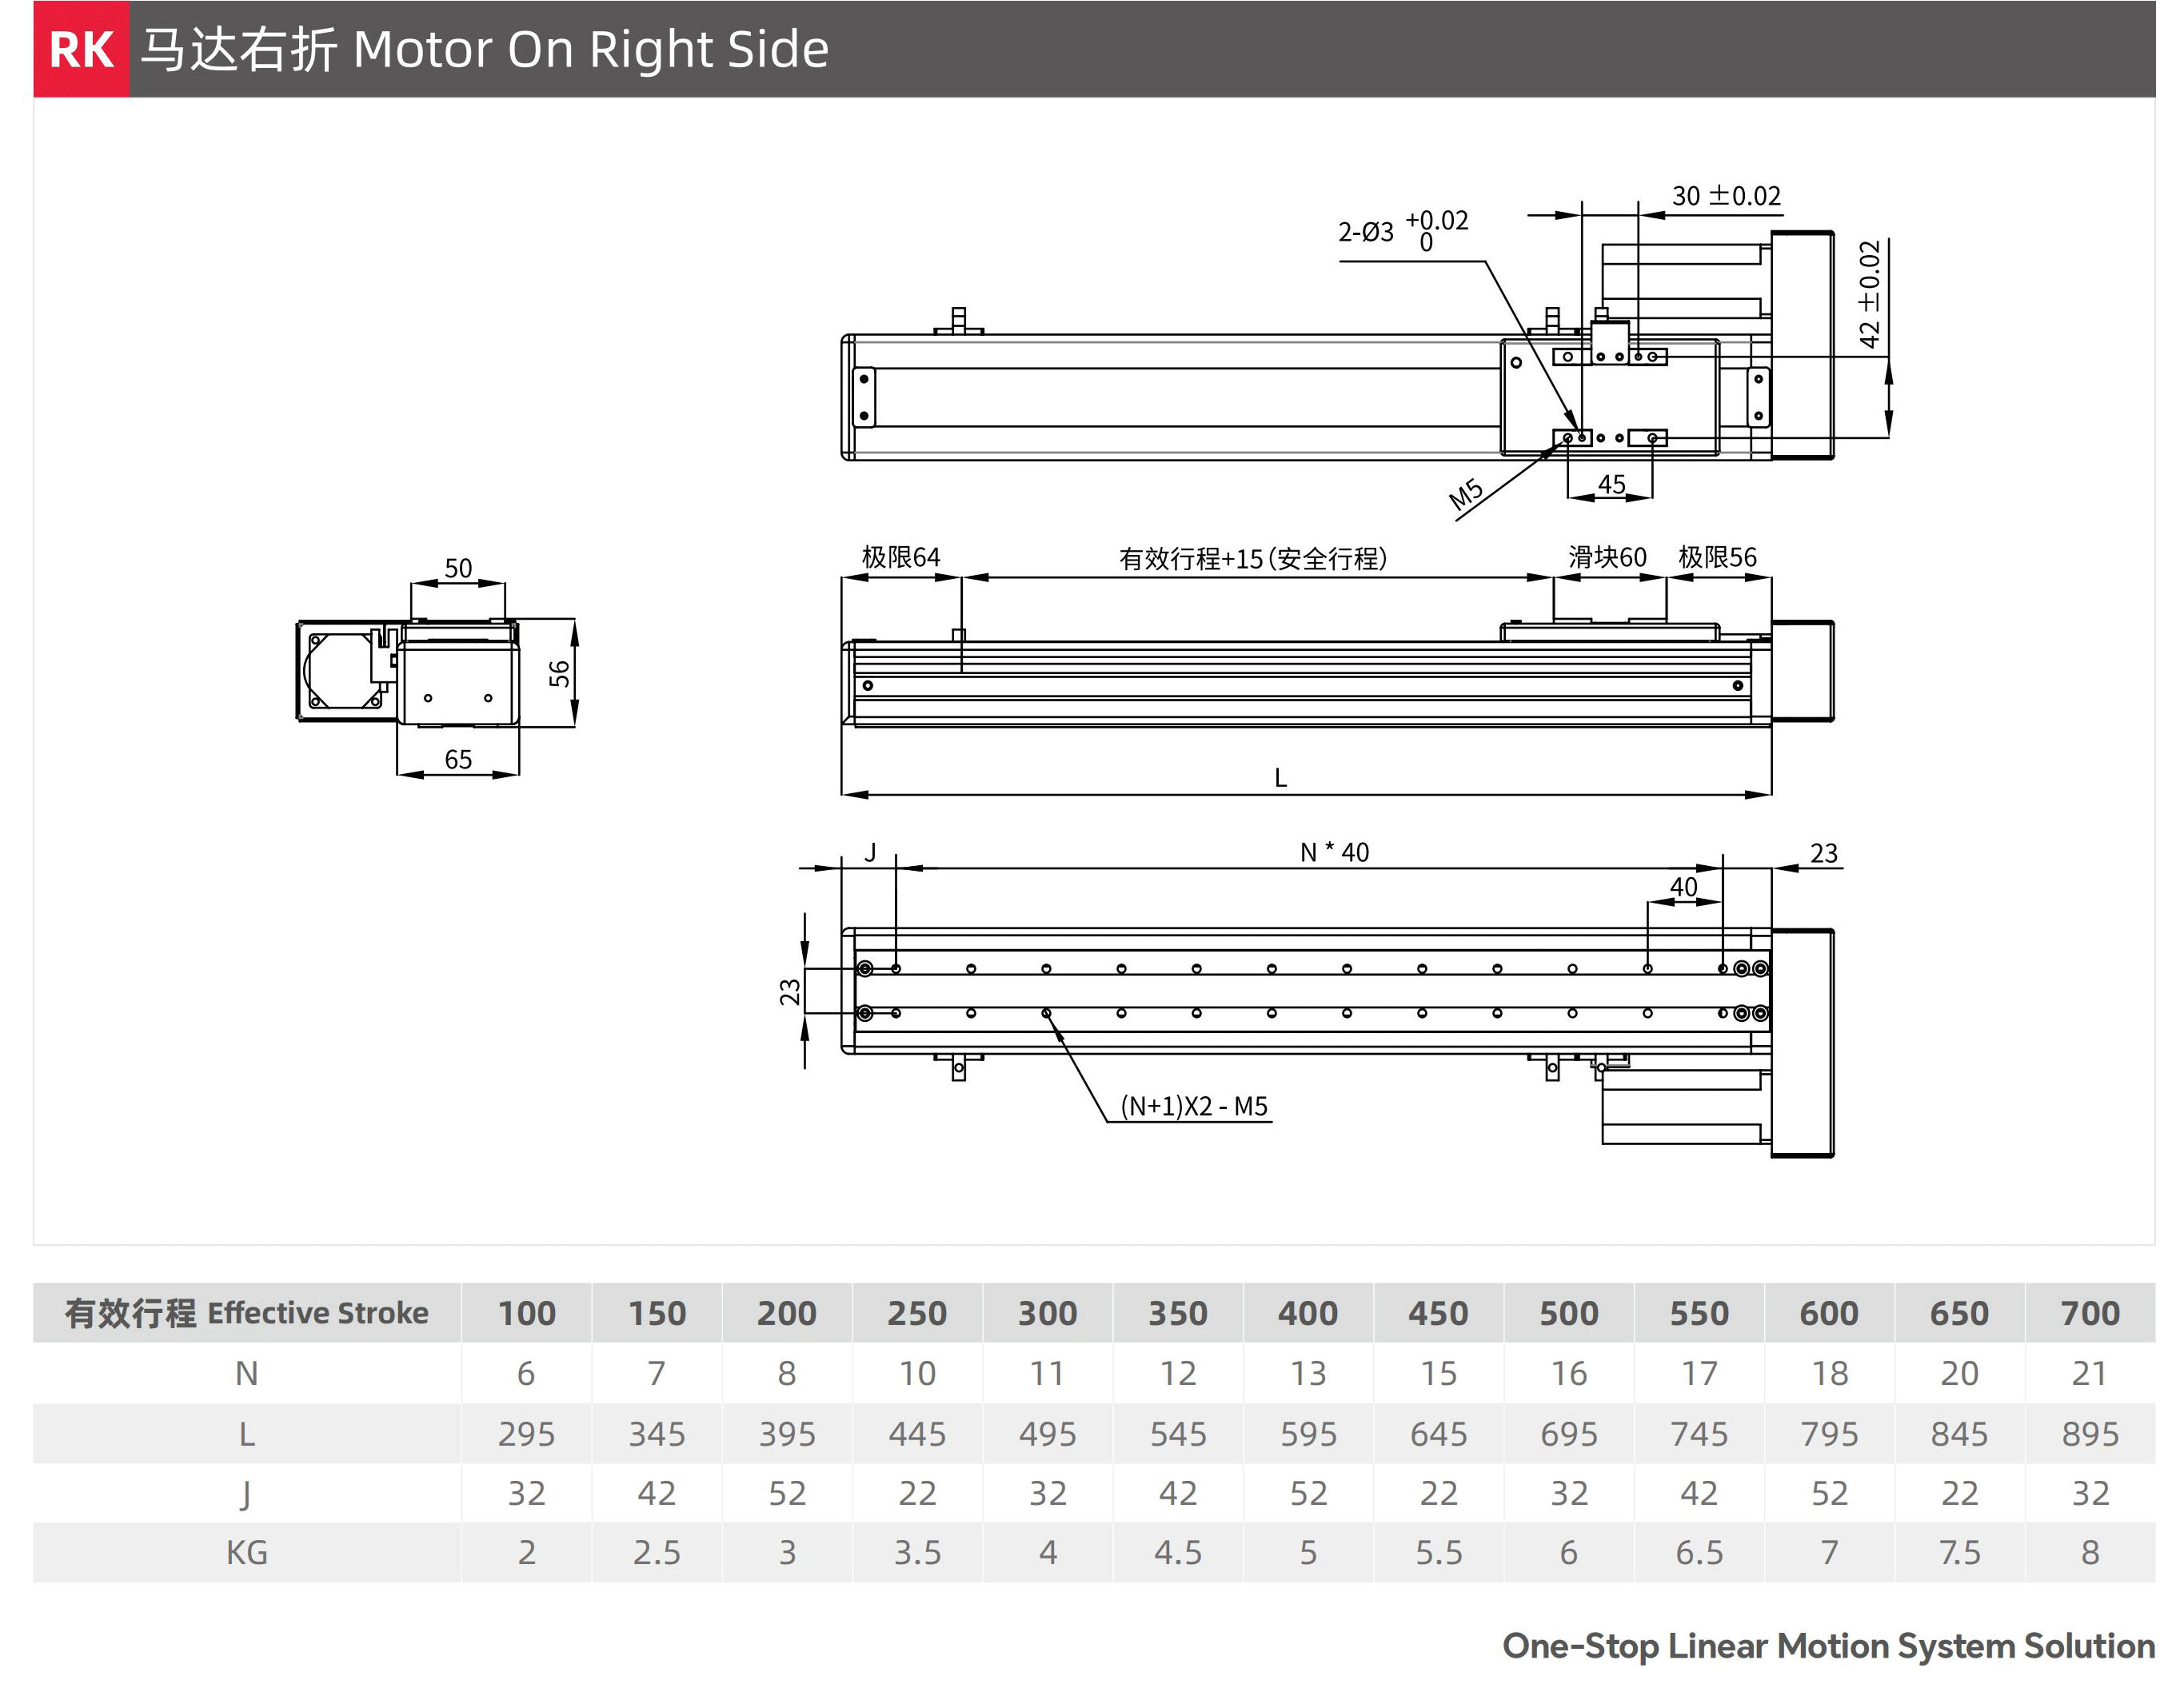
Task: Click the KG row label
Action: point(246,1553)
